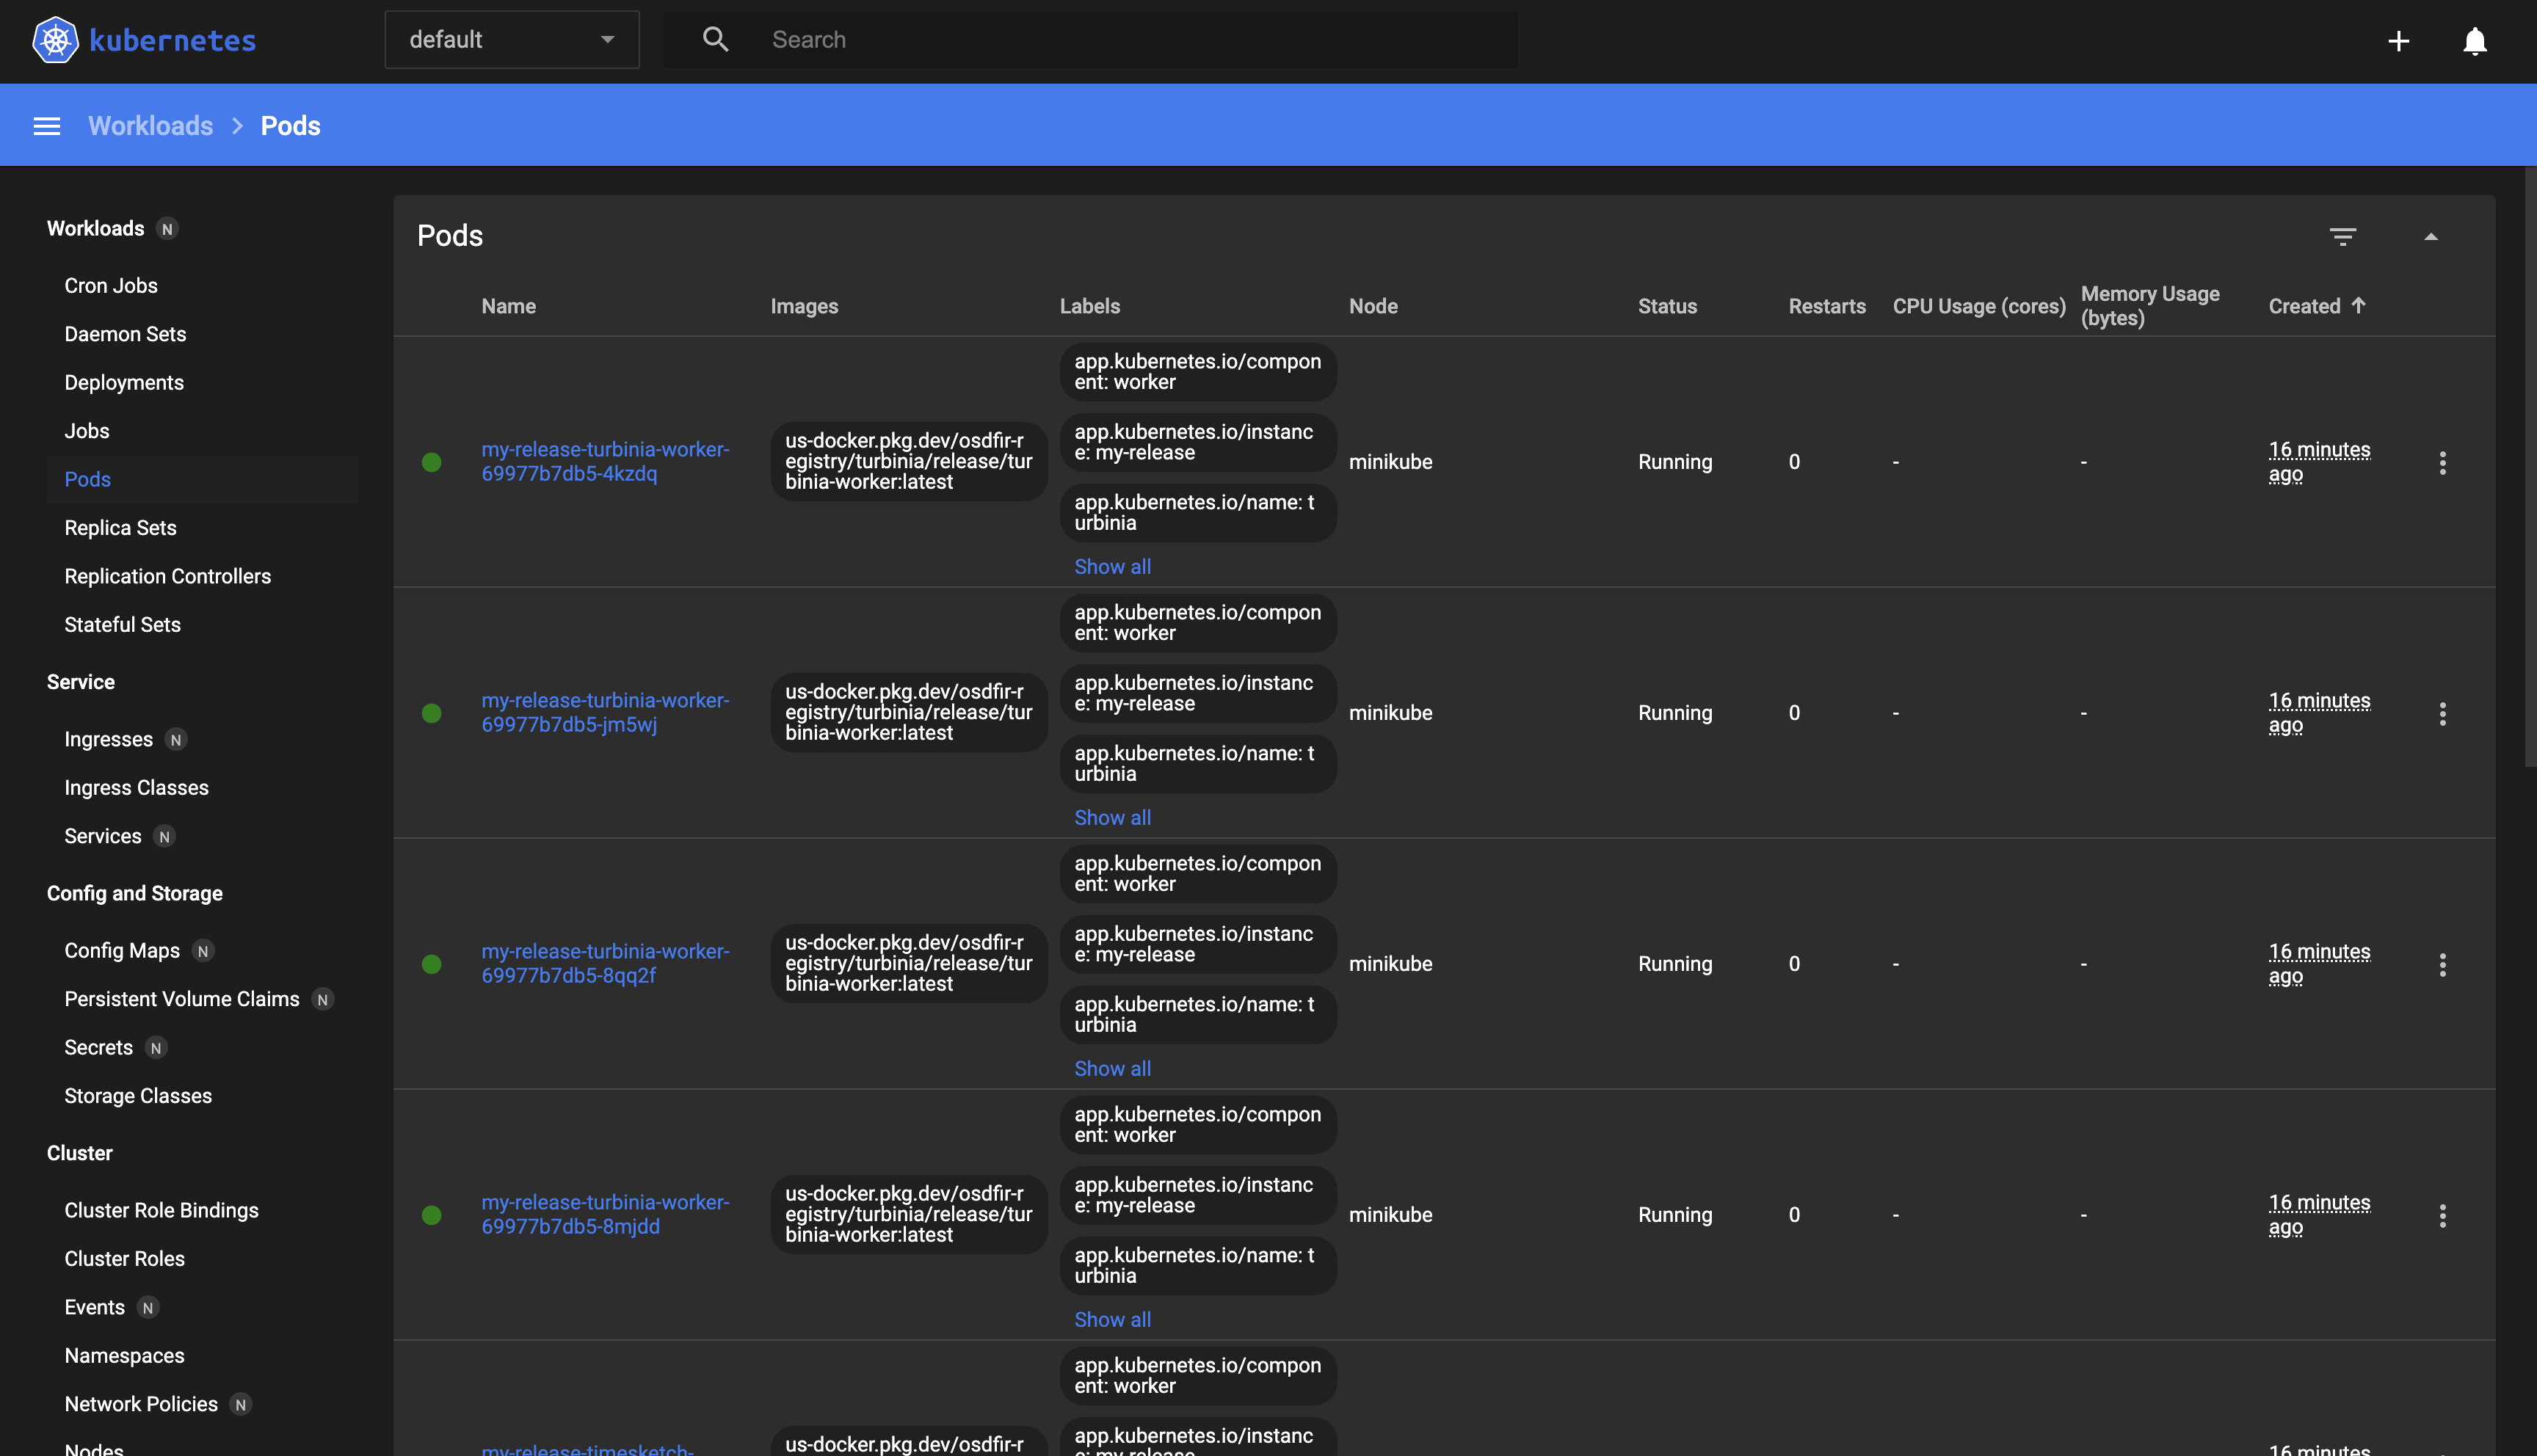This screenshot has height=1456, width=2537.
Task: Show all labels for pod jm5wj
Action: [1112, 818]
